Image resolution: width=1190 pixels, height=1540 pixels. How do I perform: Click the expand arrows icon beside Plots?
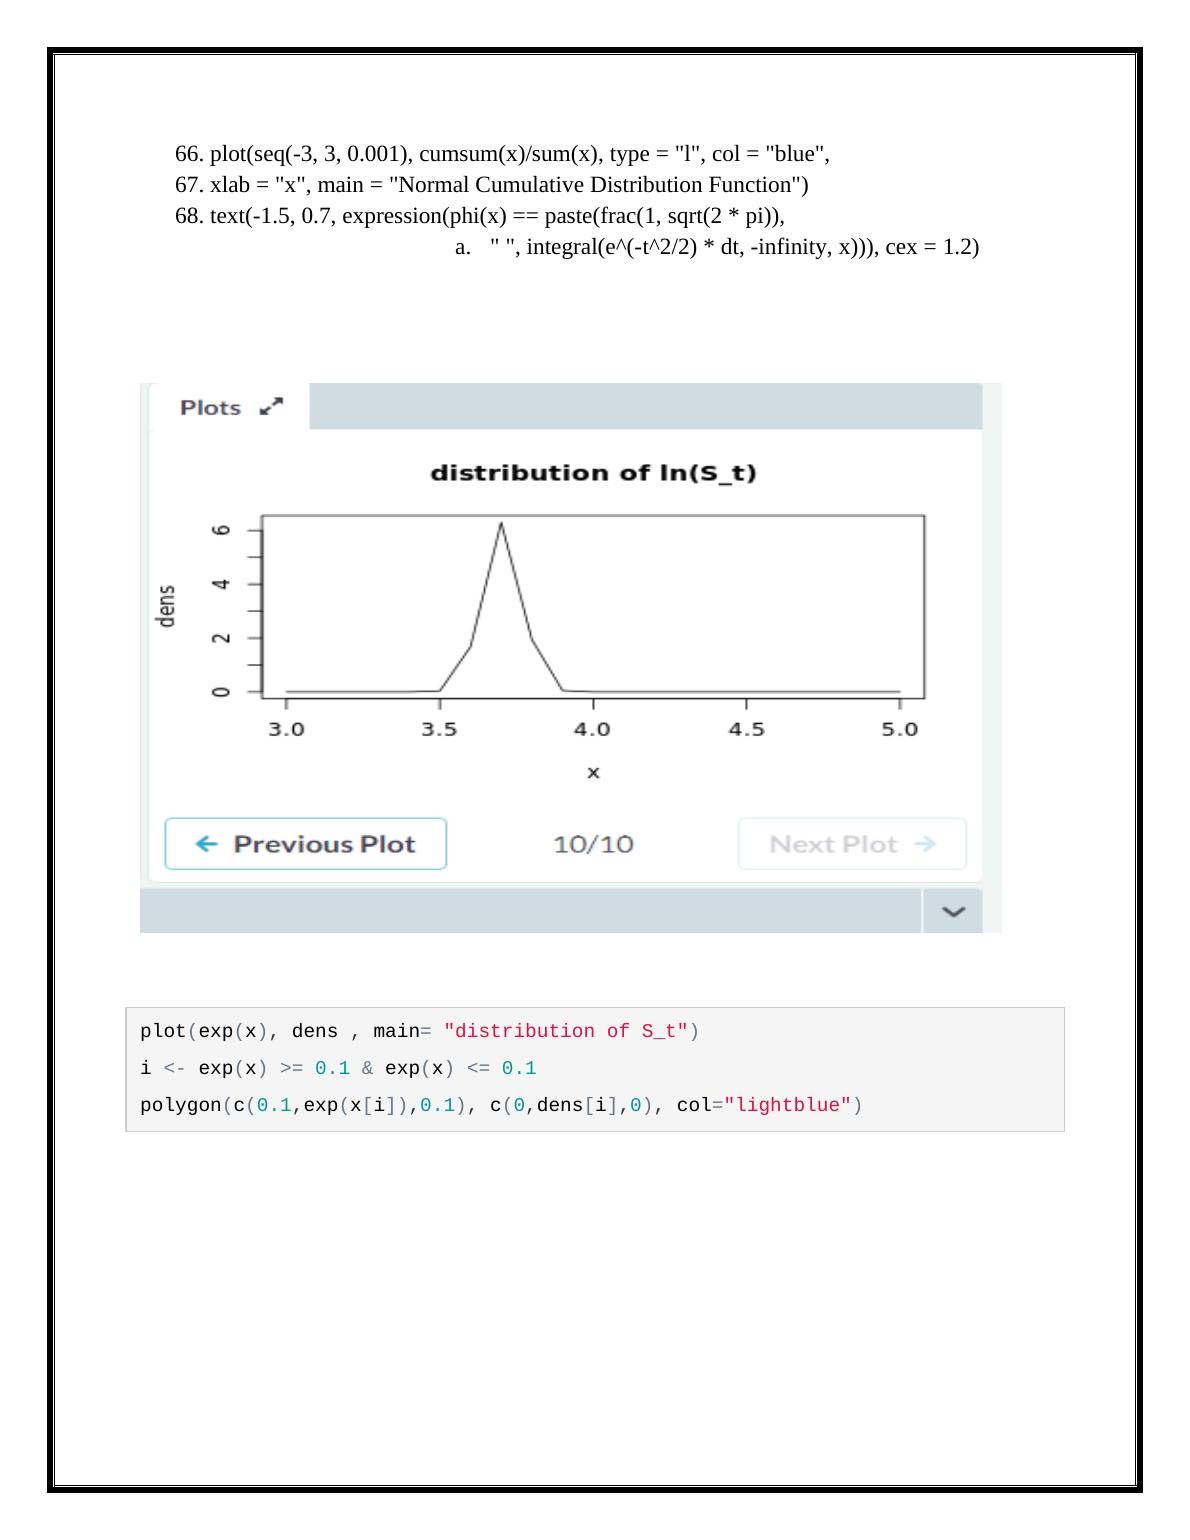pos(271,407)
